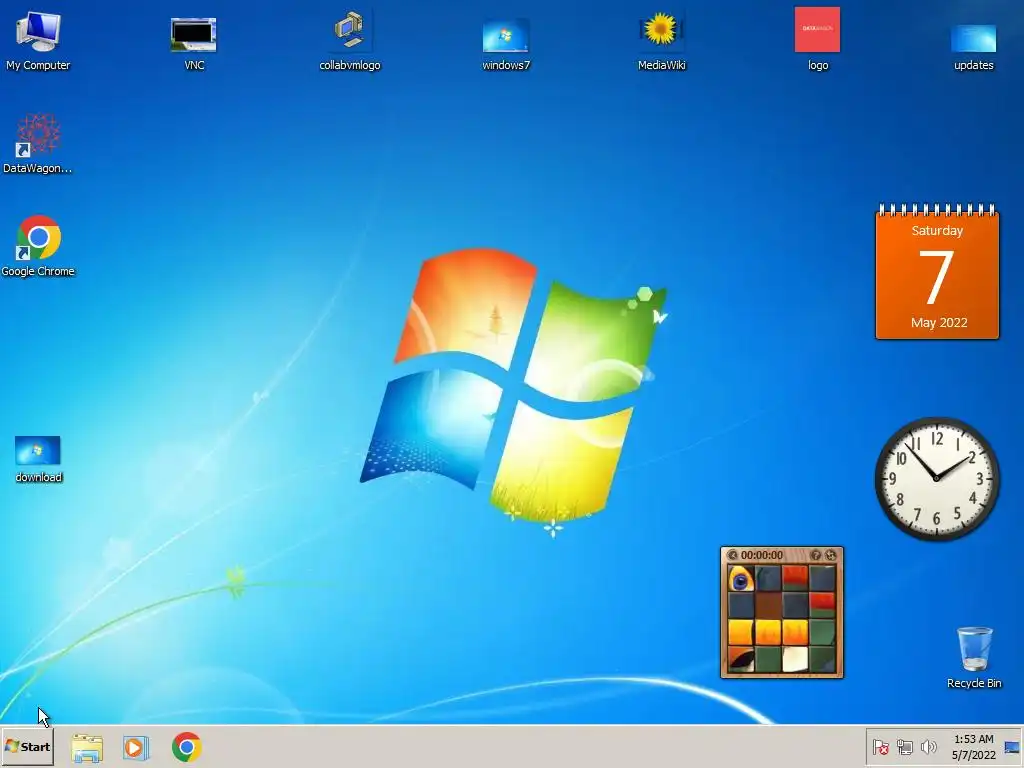Select the updates desktop icon
The image size is (1024, 768).
973,46
